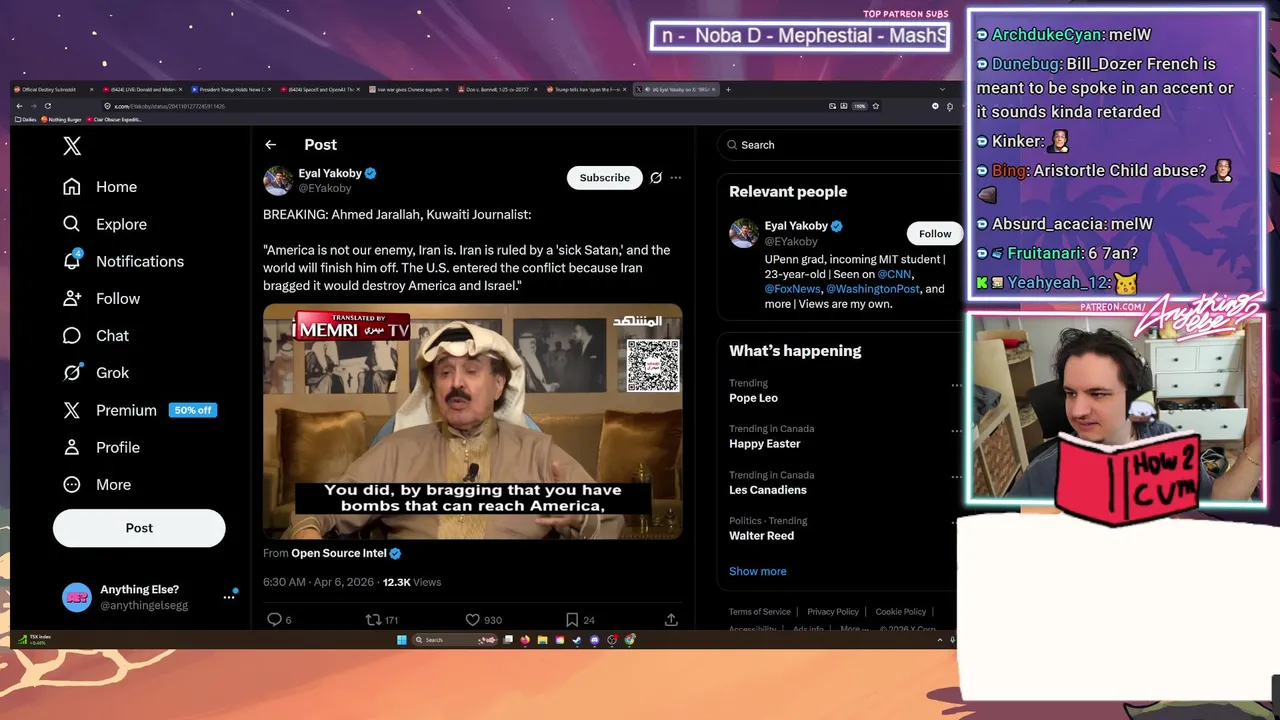
Task: Bookmark the post
Action: (x=571, y=620)
